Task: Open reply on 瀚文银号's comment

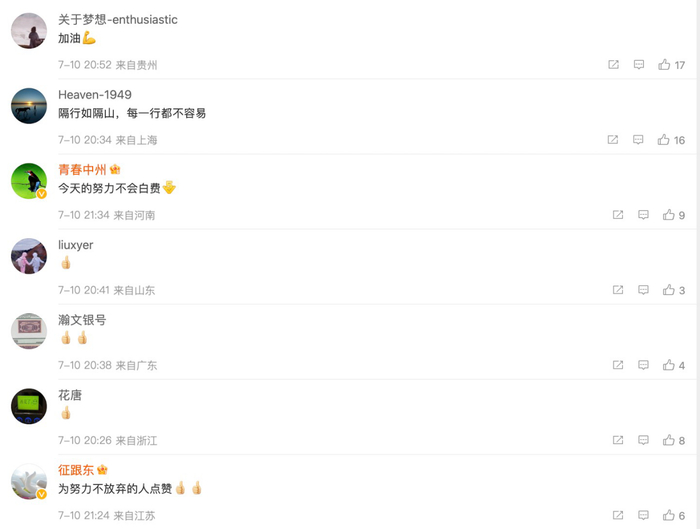Action: [x=643, y=365]
